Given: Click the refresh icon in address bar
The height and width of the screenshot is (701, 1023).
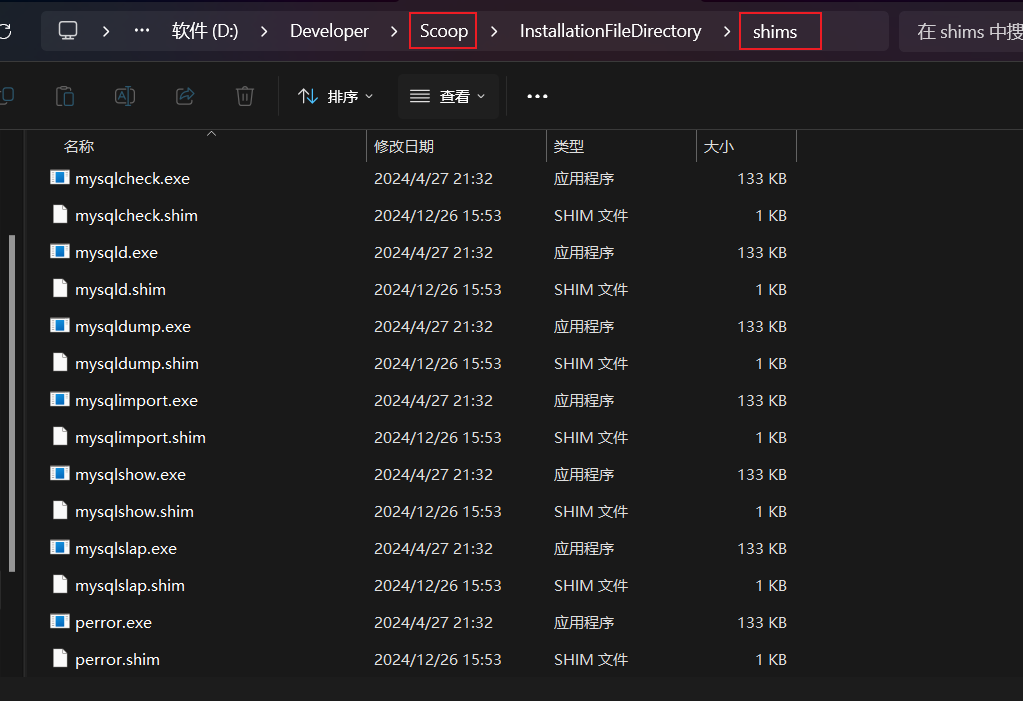Looking at the screenshot, I should tap(5, 31).
